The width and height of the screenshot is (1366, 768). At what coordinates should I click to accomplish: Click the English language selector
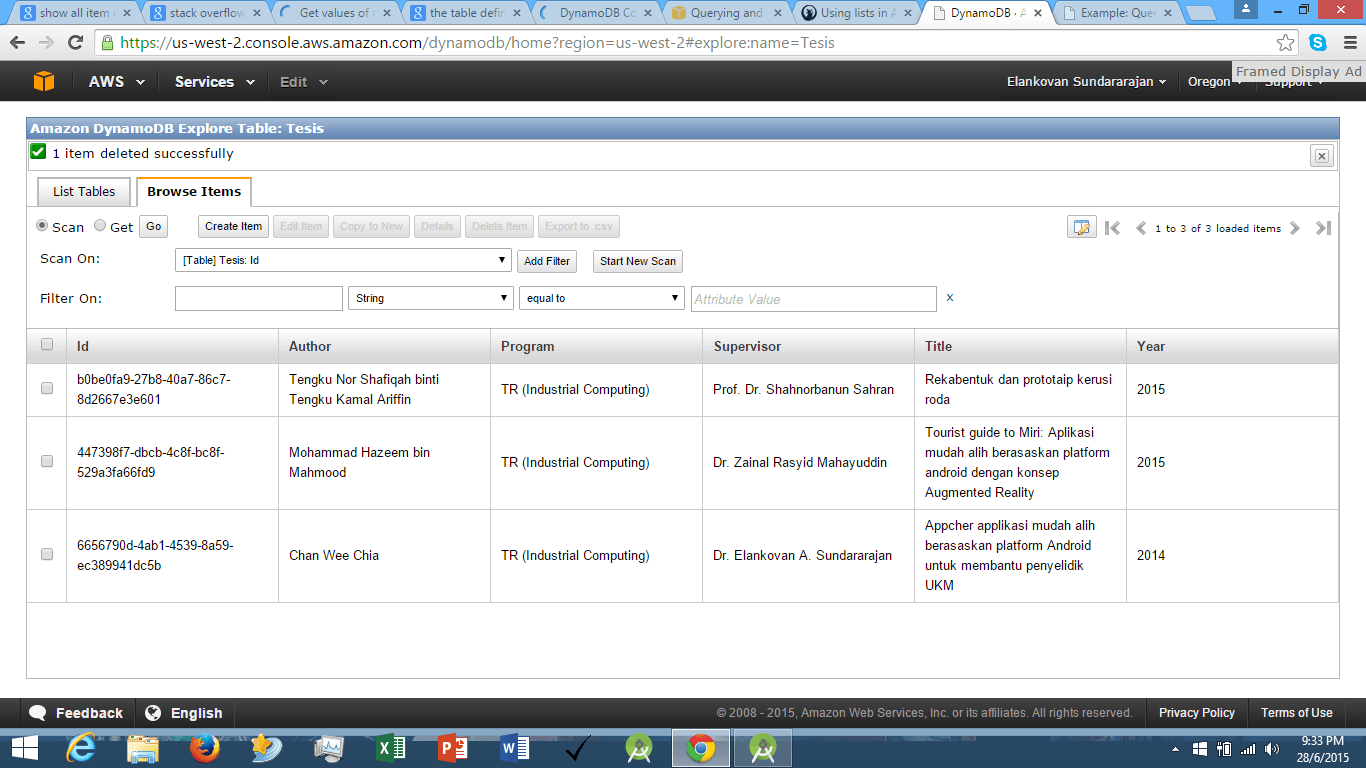[184, 713]
